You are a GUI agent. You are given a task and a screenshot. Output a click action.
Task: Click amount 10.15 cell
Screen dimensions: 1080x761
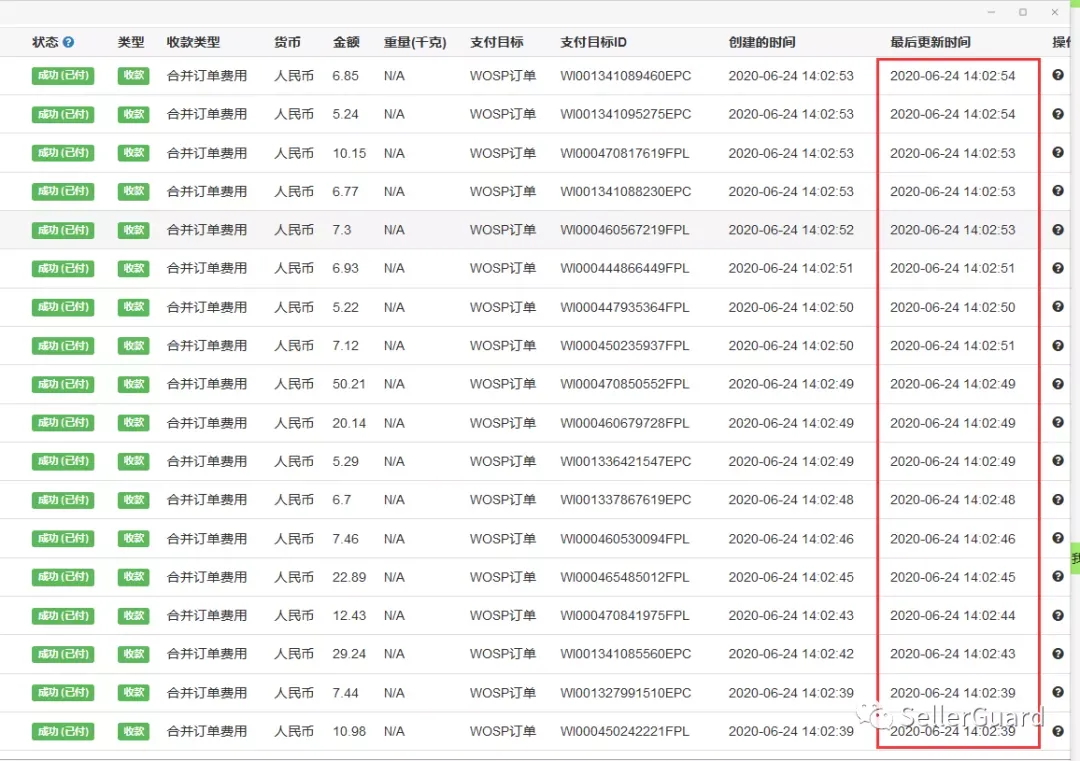click(x=349, y=153)
